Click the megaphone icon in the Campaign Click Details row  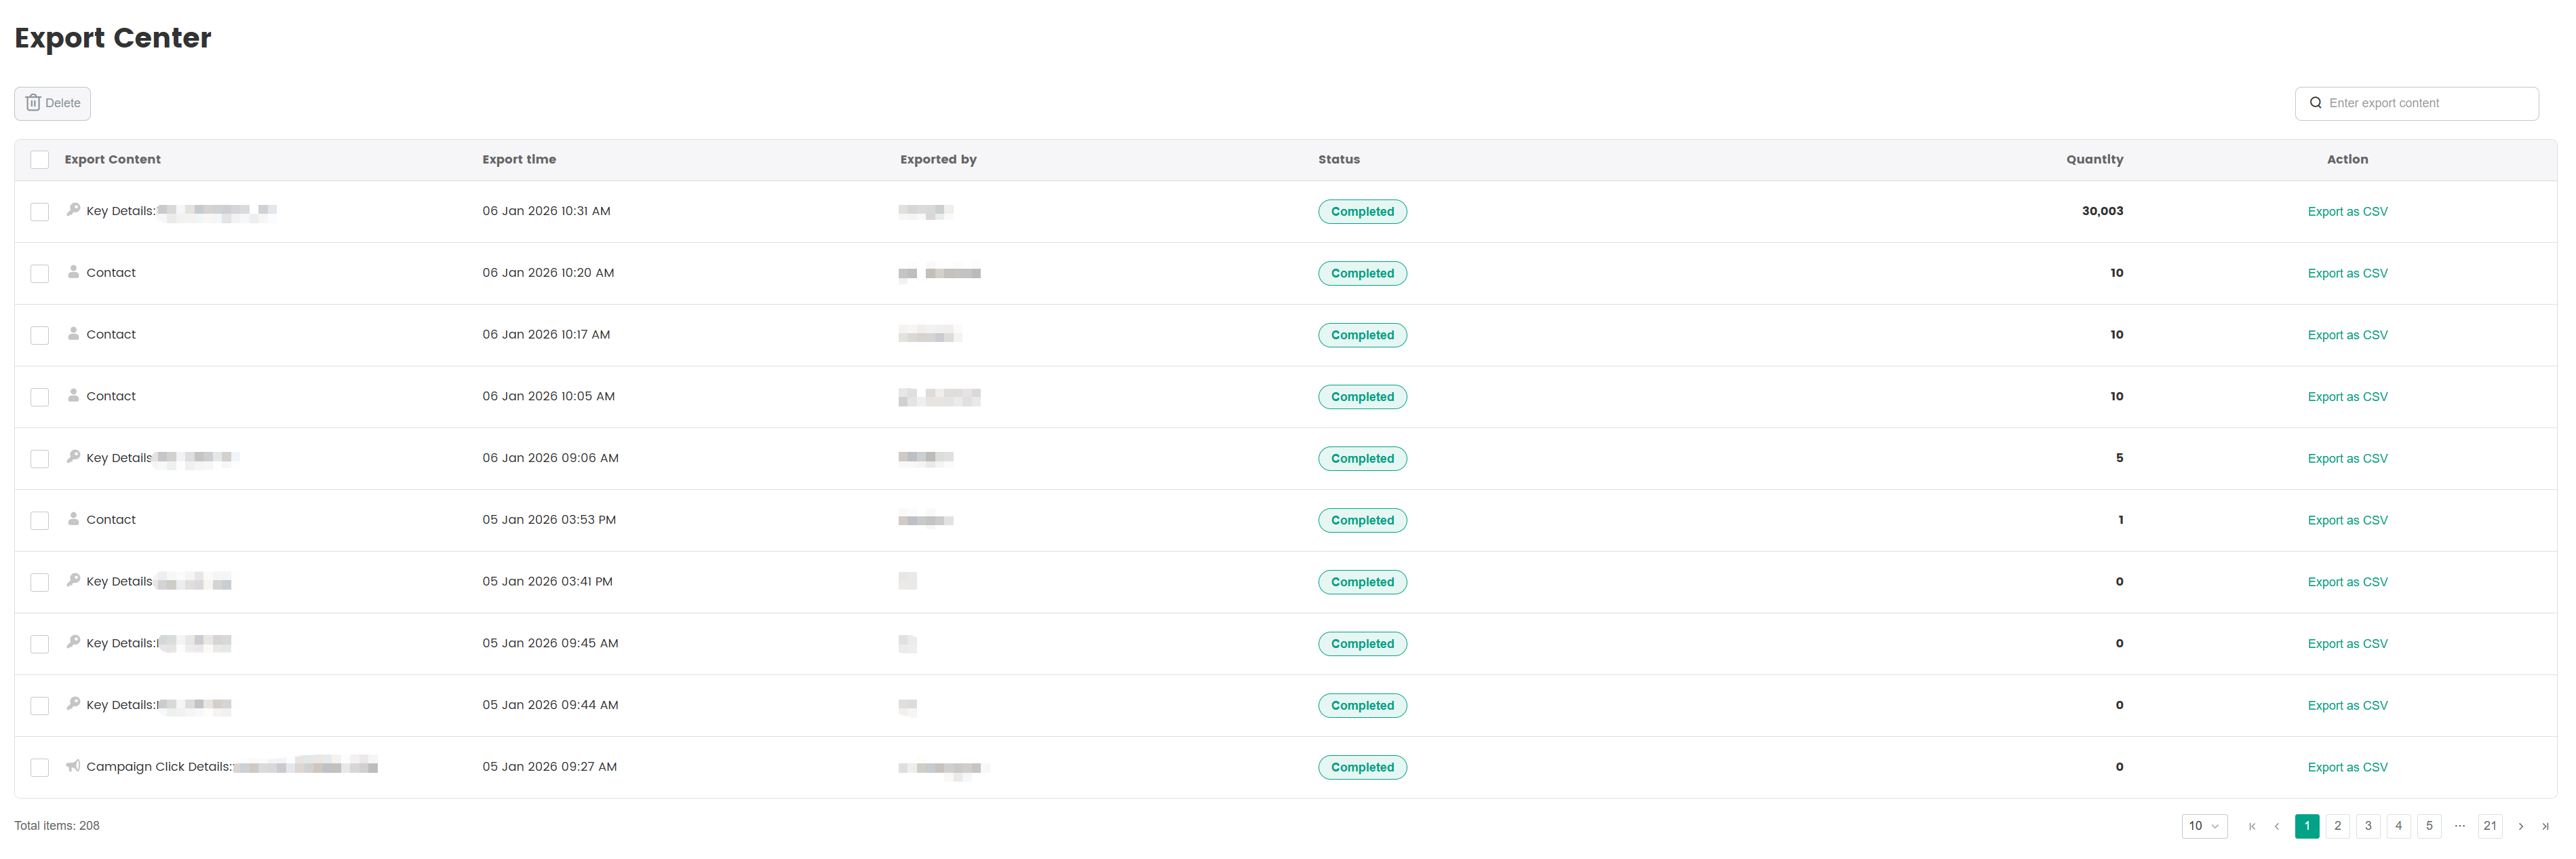tap(73, 766)
